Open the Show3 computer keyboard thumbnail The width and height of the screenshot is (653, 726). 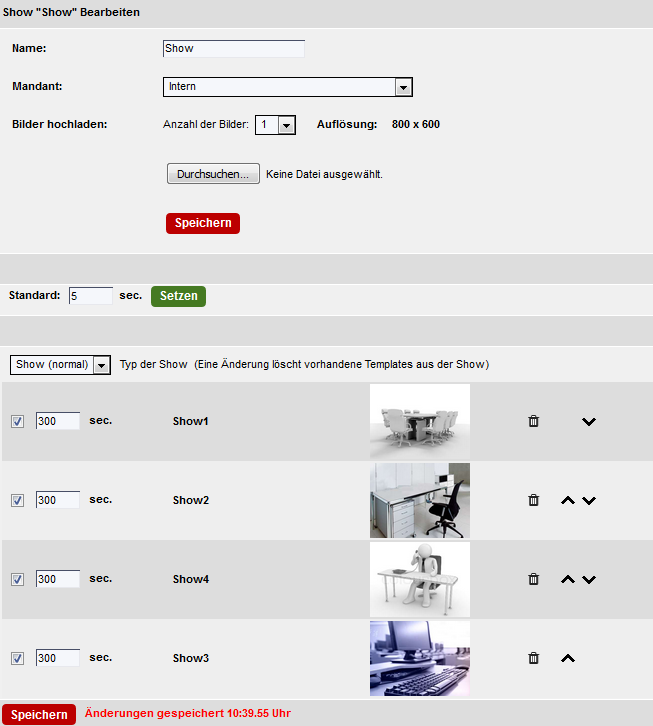pos(420,658)
